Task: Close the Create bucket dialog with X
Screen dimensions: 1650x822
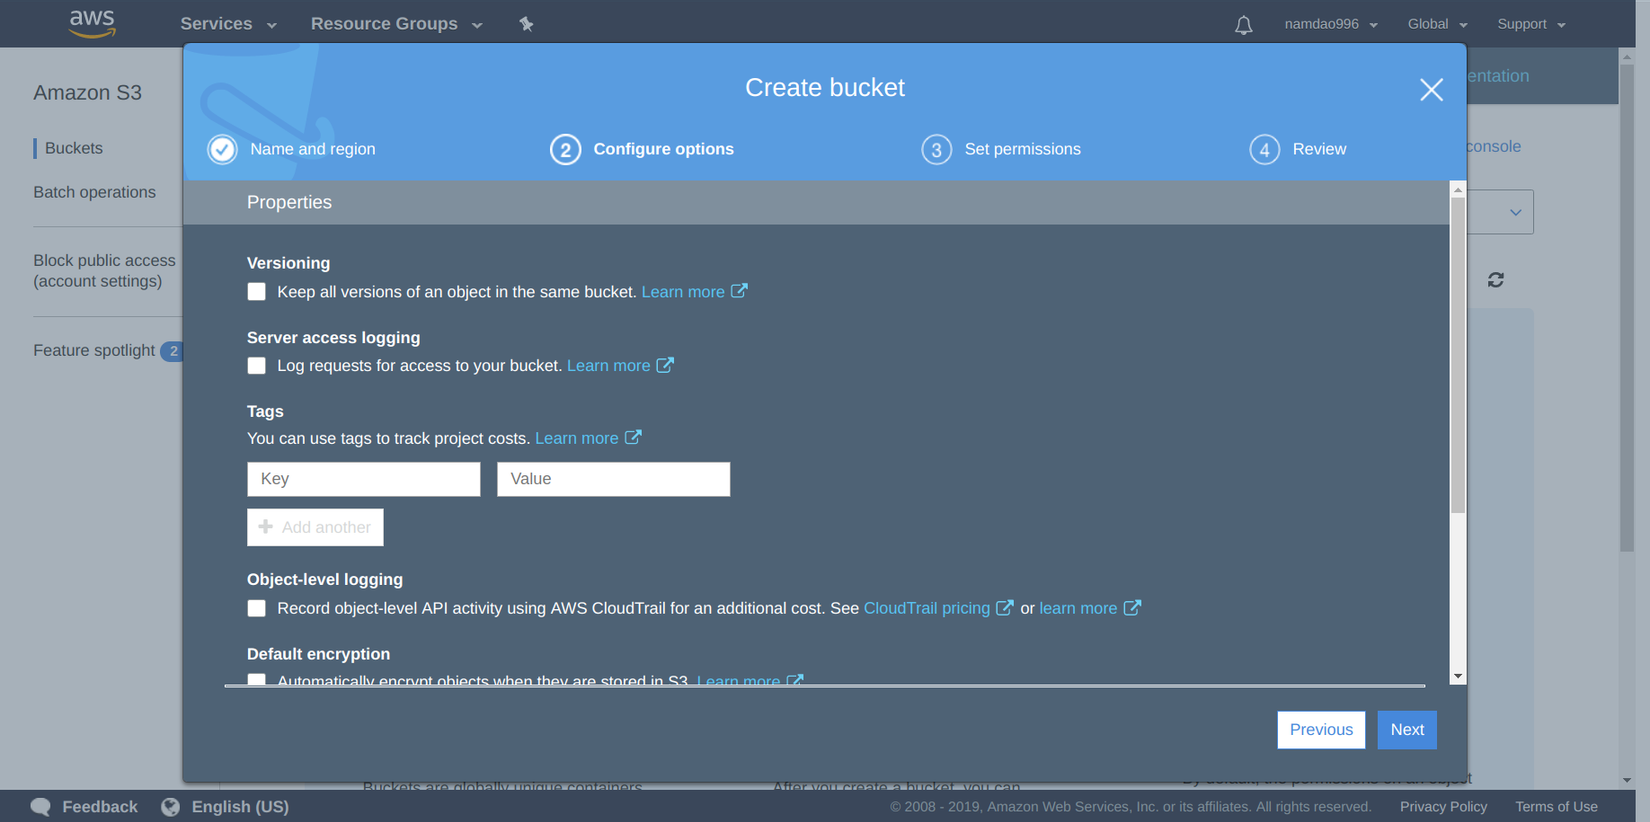Action: tap(1431, 90)
